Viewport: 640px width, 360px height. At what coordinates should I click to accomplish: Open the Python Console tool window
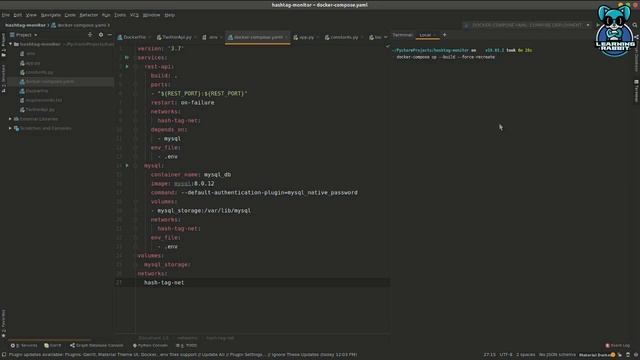[x=150, y=345]
